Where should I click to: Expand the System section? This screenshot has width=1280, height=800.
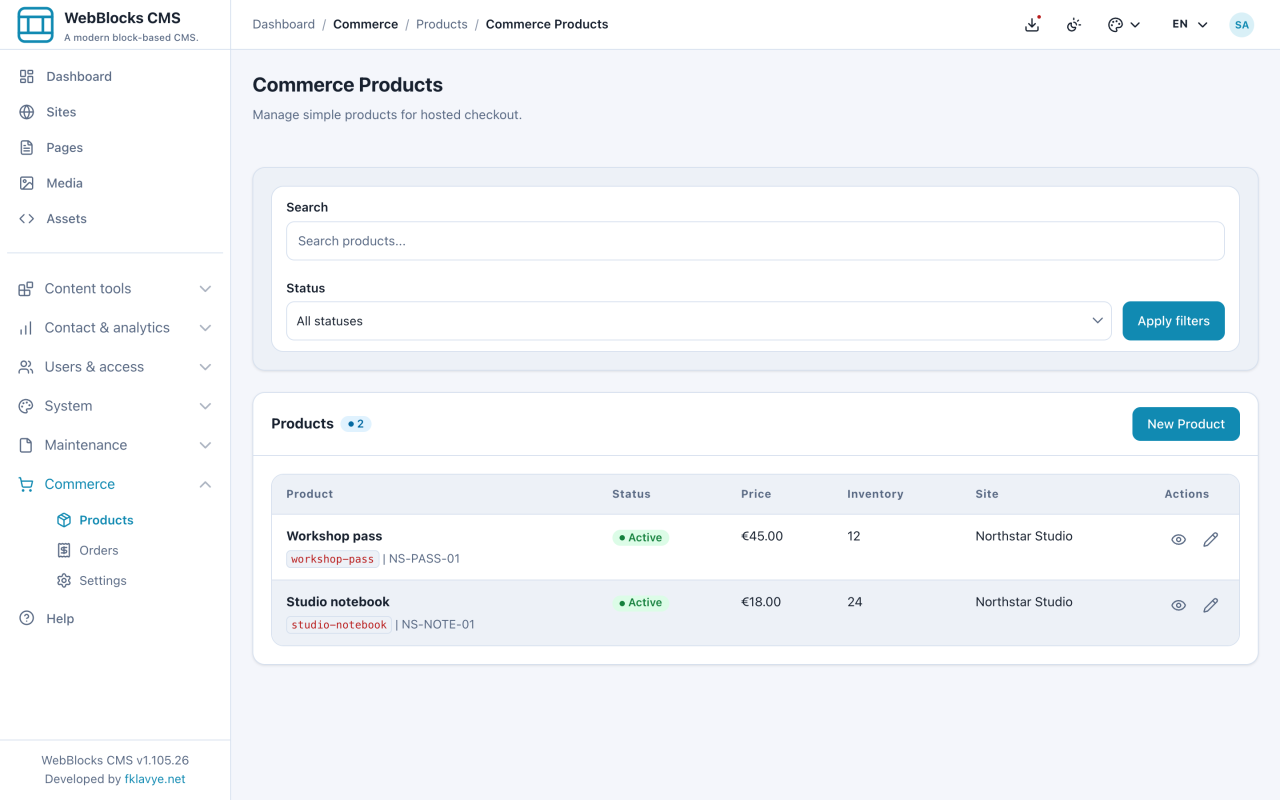tap(115, 406)
